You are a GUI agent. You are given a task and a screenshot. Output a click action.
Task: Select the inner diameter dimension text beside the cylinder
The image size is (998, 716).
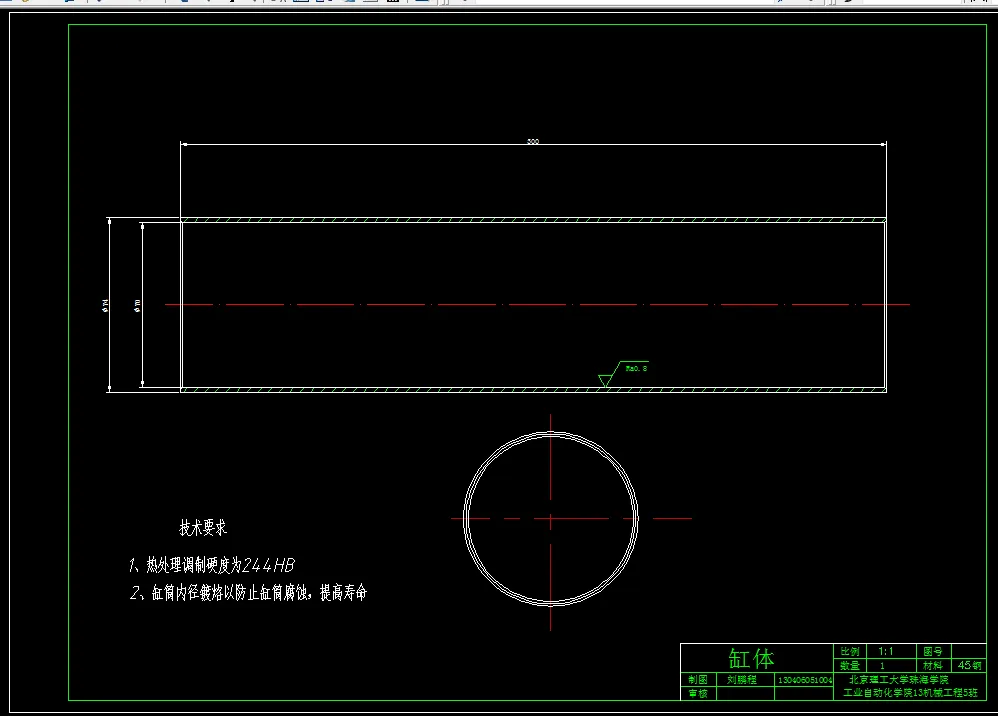137,305
